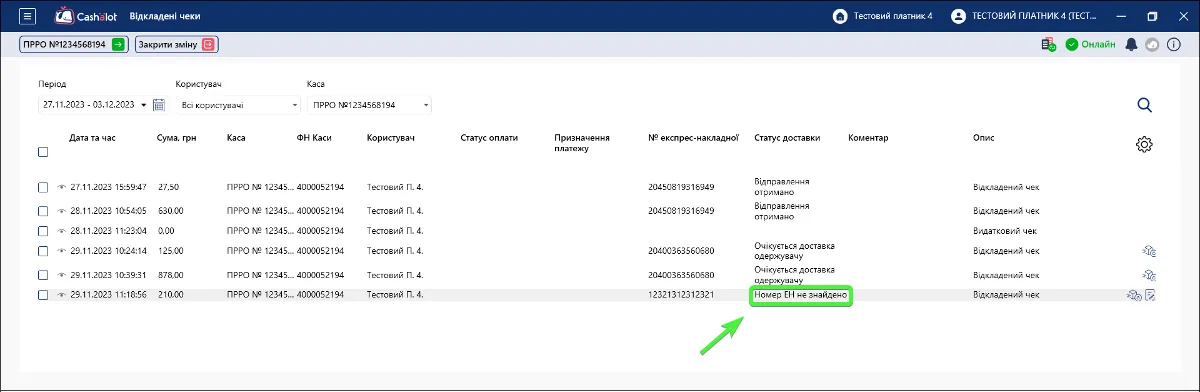Image resolution: width=1200 pixels, height=392 pixels.
Task: View receipt via eye icon, 27.11.2023 15:59:47
Action: pos(62,187)
